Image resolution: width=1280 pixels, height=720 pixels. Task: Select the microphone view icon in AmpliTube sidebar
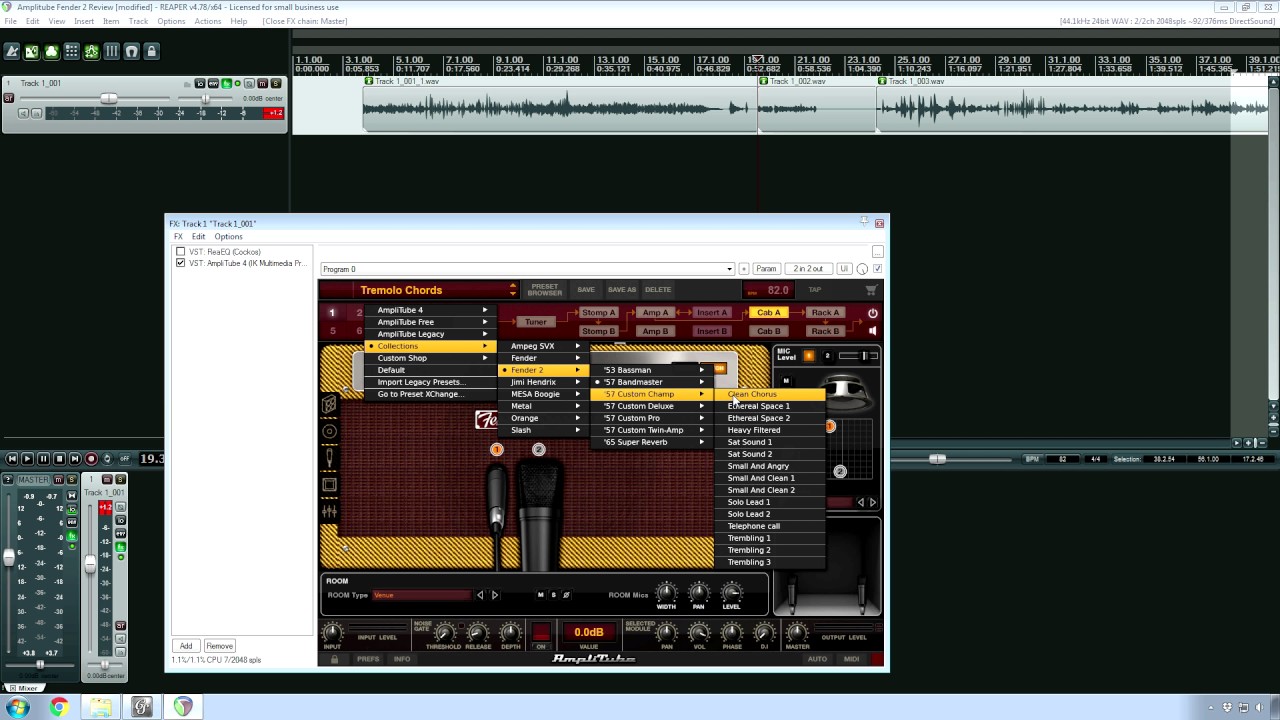tap(329, 457)
